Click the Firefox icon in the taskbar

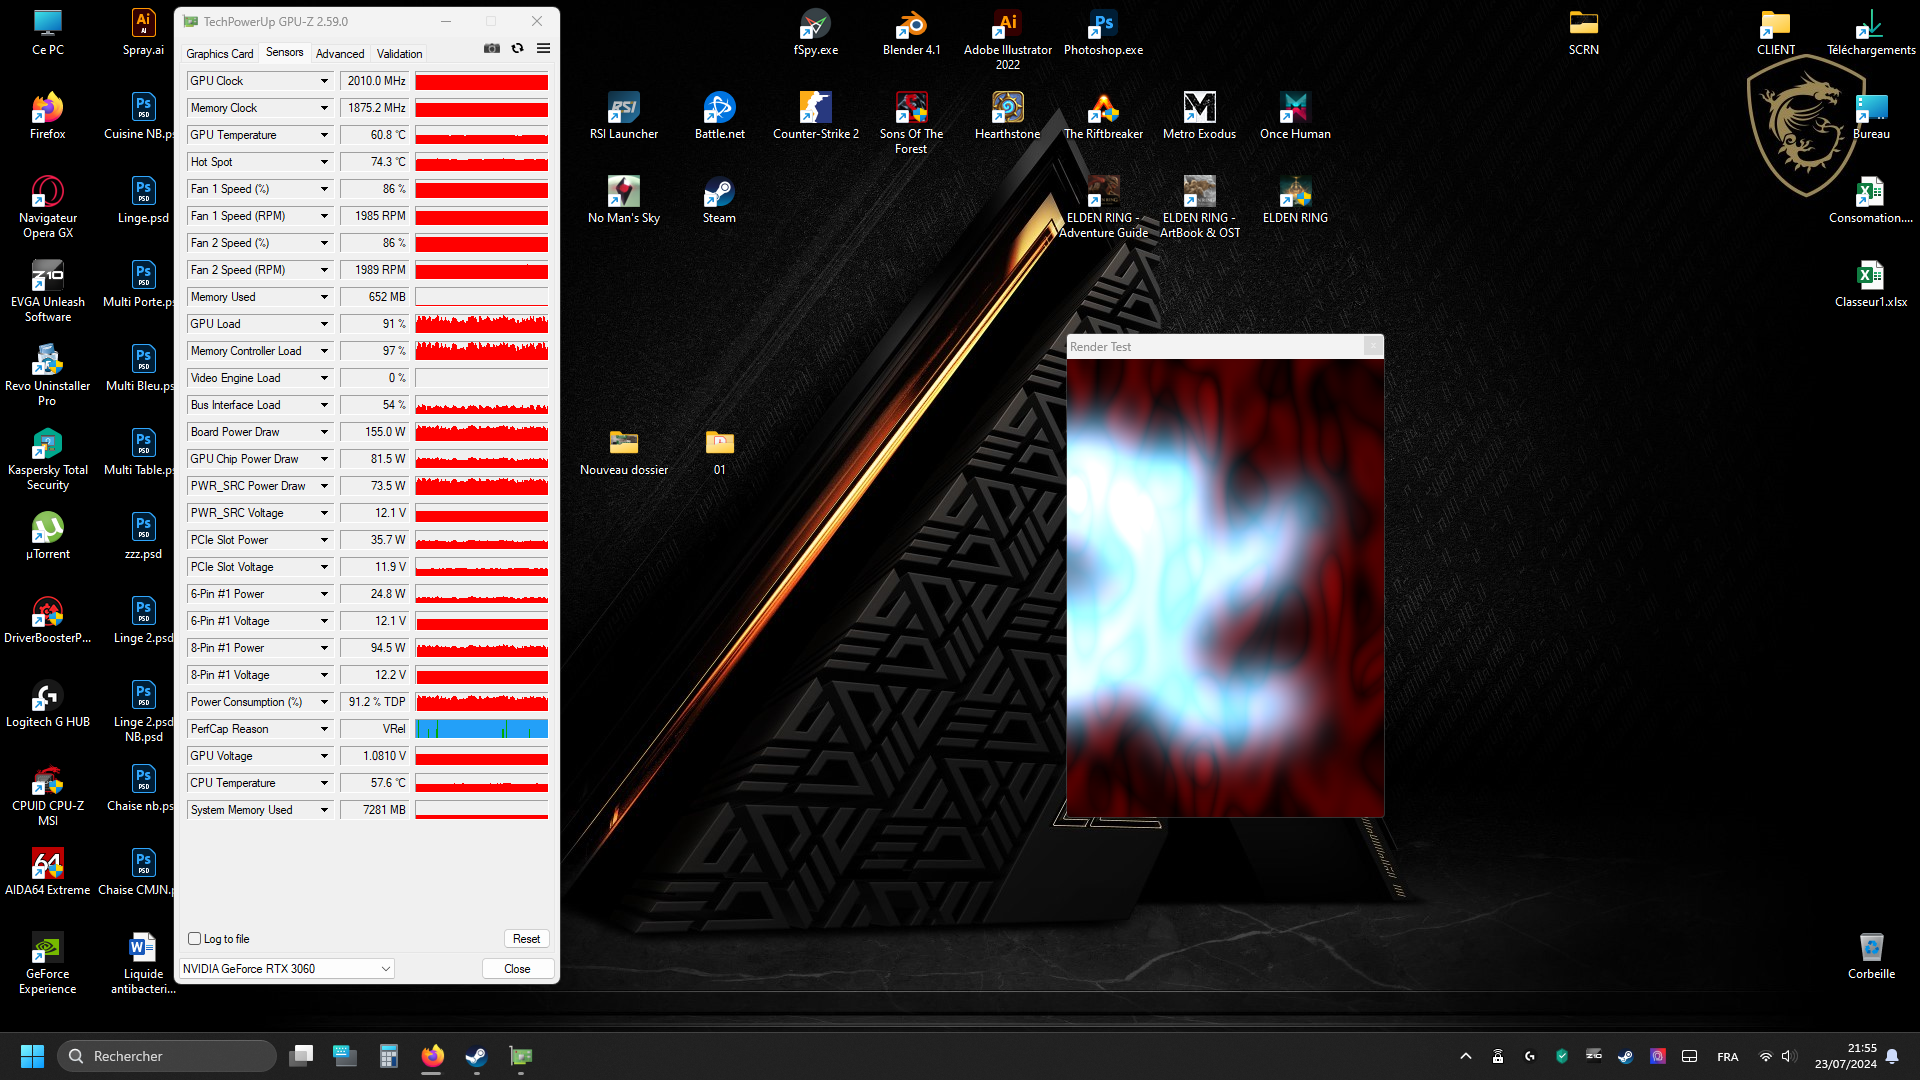[432, 1056]
